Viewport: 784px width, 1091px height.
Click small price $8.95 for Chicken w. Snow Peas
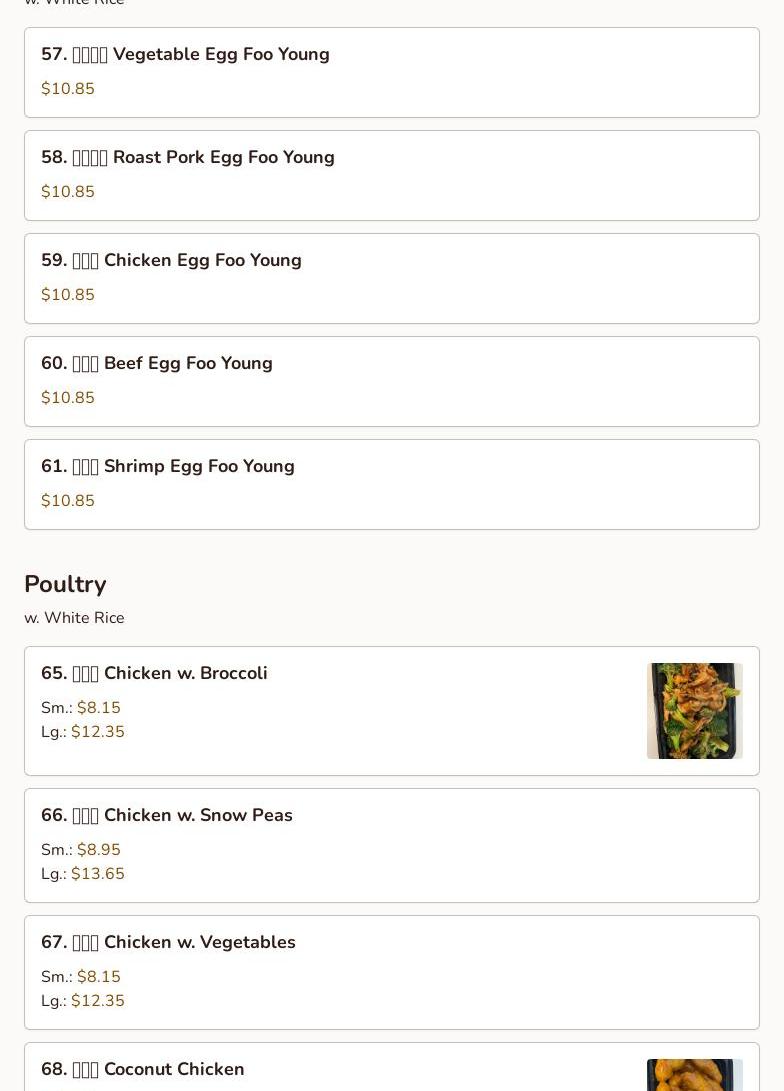click(99, 850)
